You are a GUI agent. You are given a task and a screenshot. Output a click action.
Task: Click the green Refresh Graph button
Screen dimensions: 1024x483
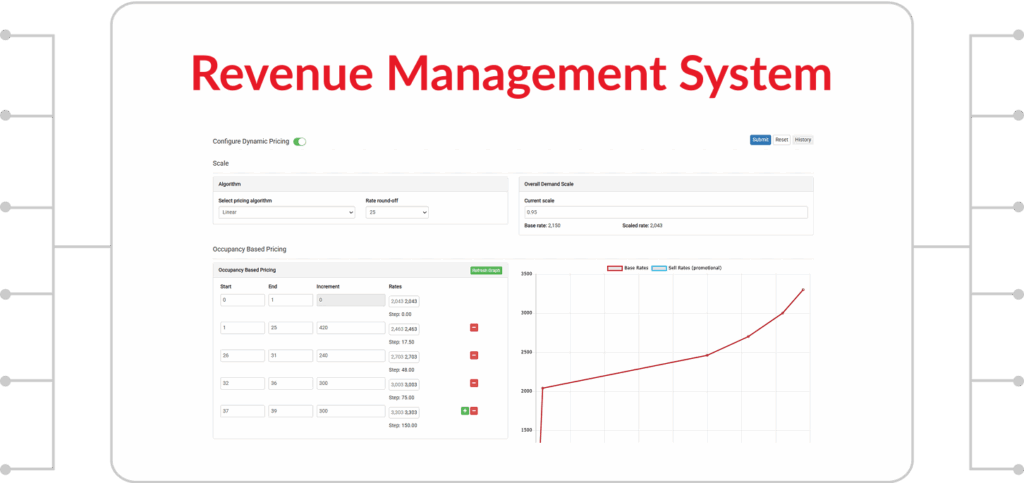pyautogui.click(x=486, y=270)
